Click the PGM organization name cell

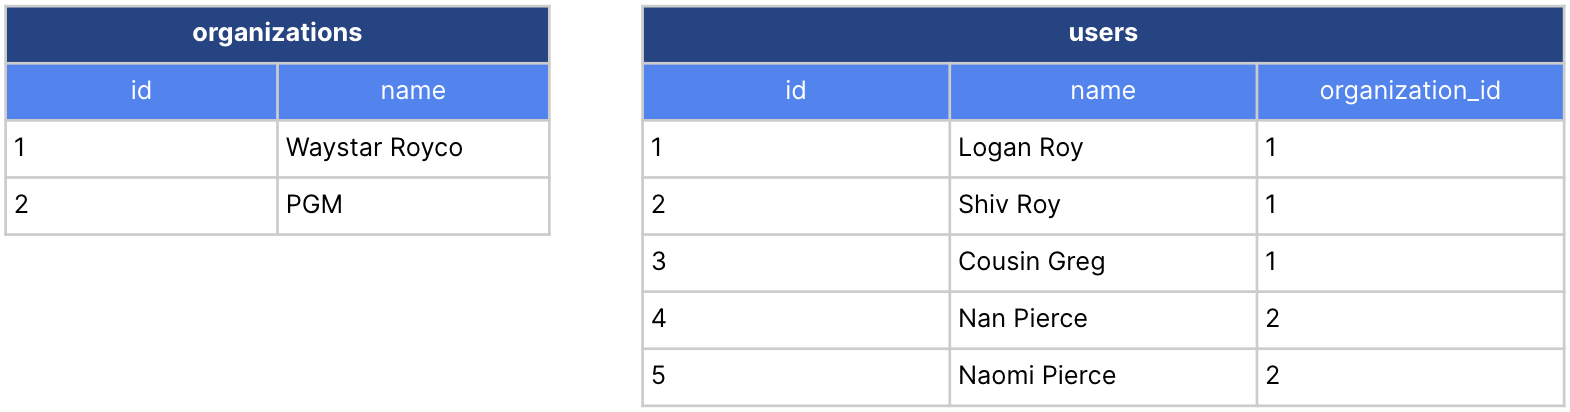[x=413, y=205]
